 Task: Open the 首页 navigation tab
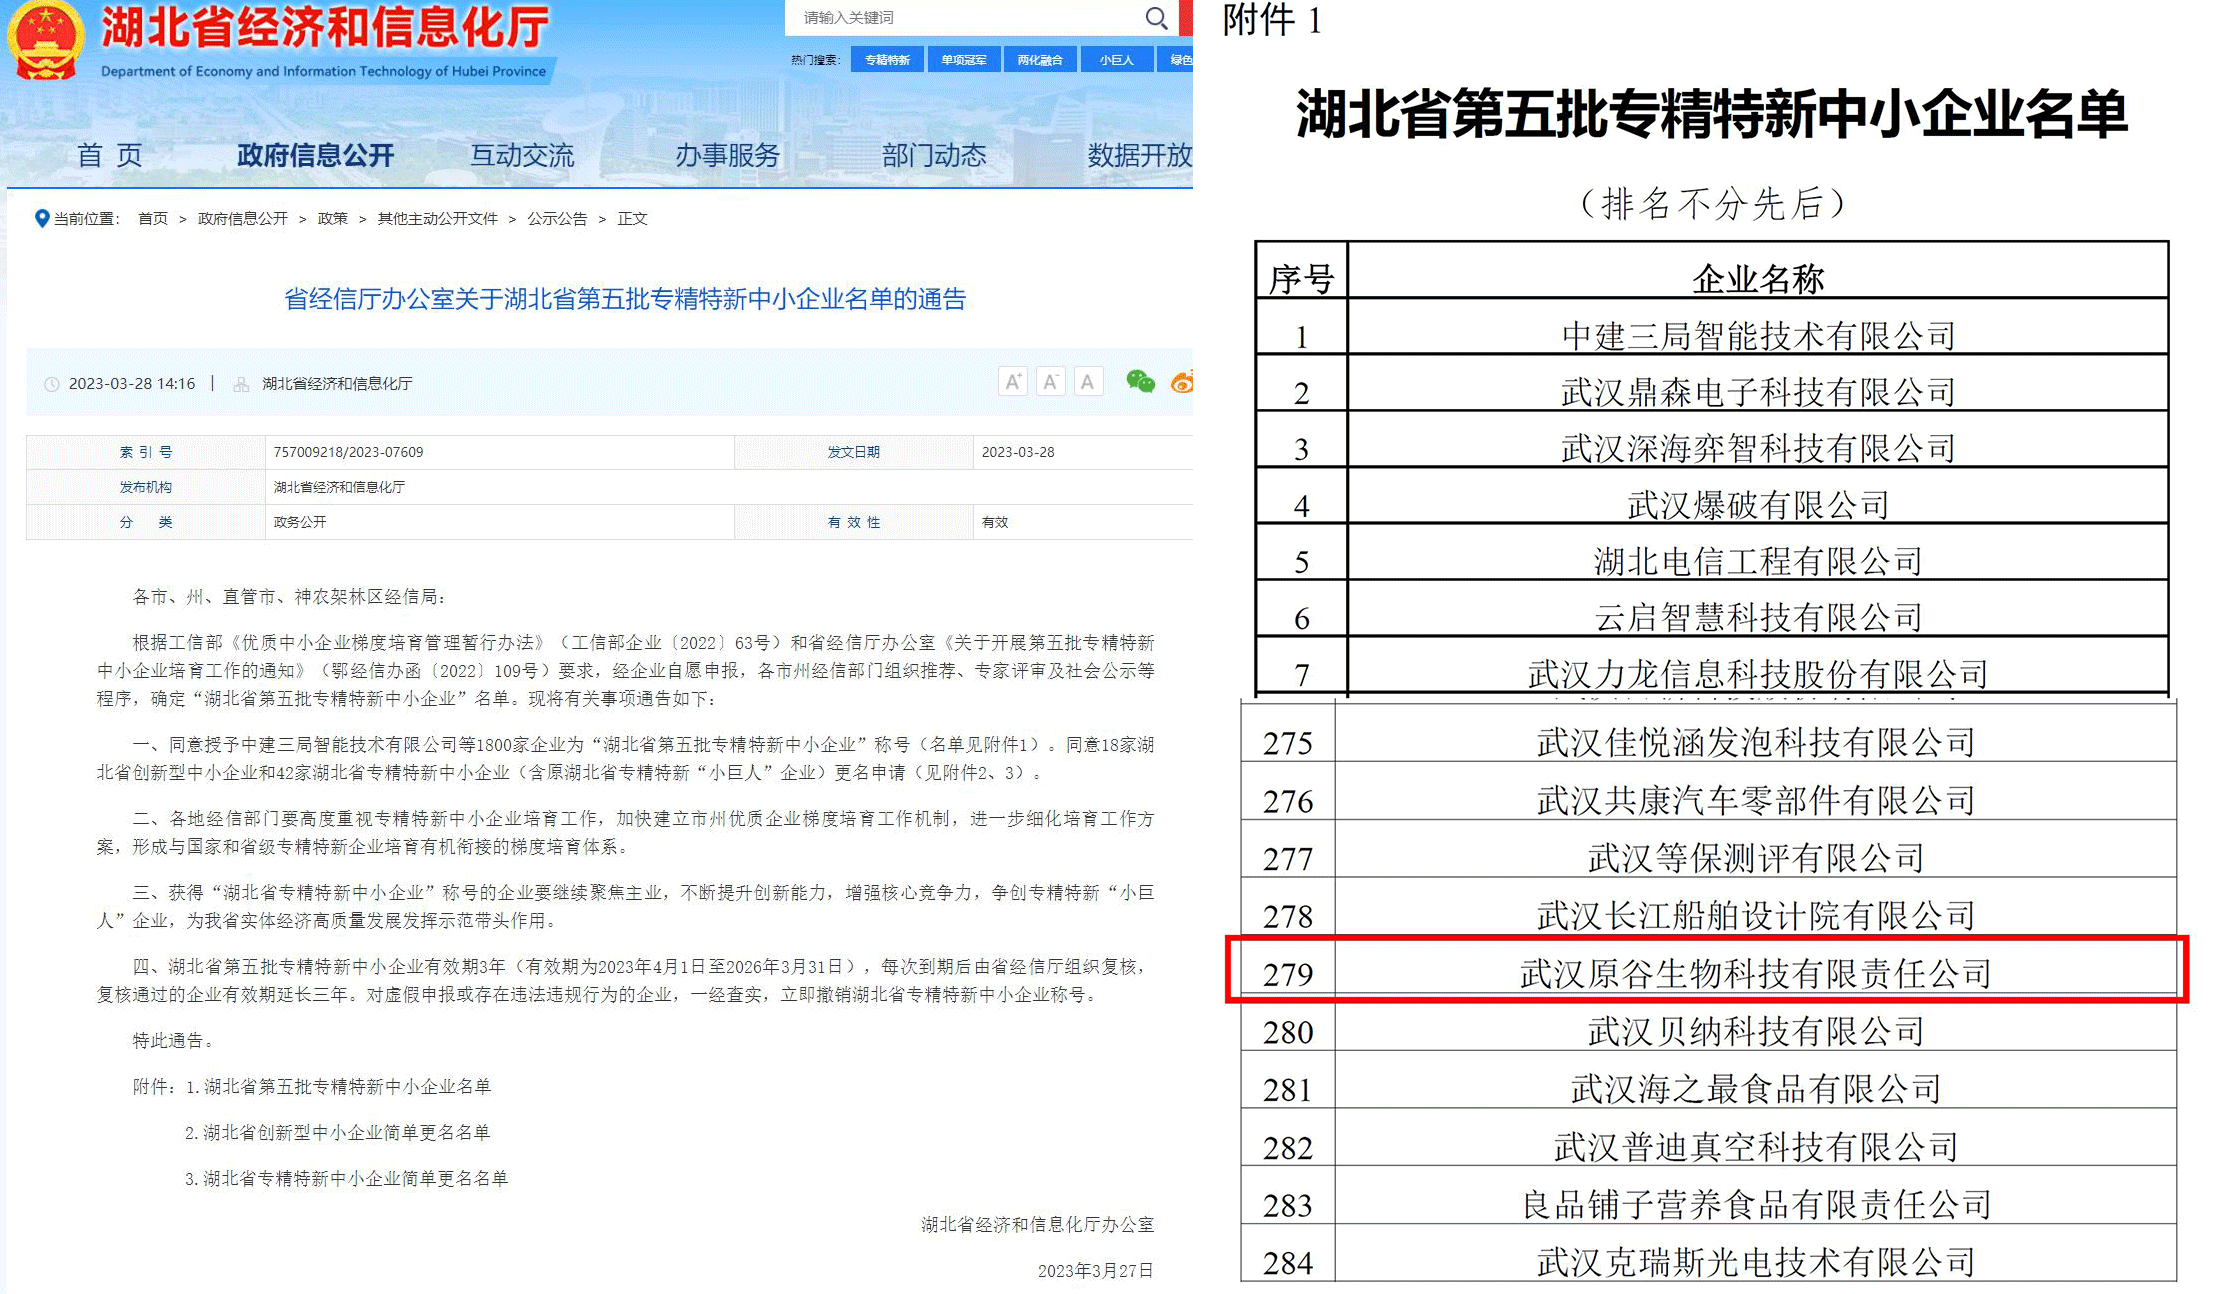(110, 155)
